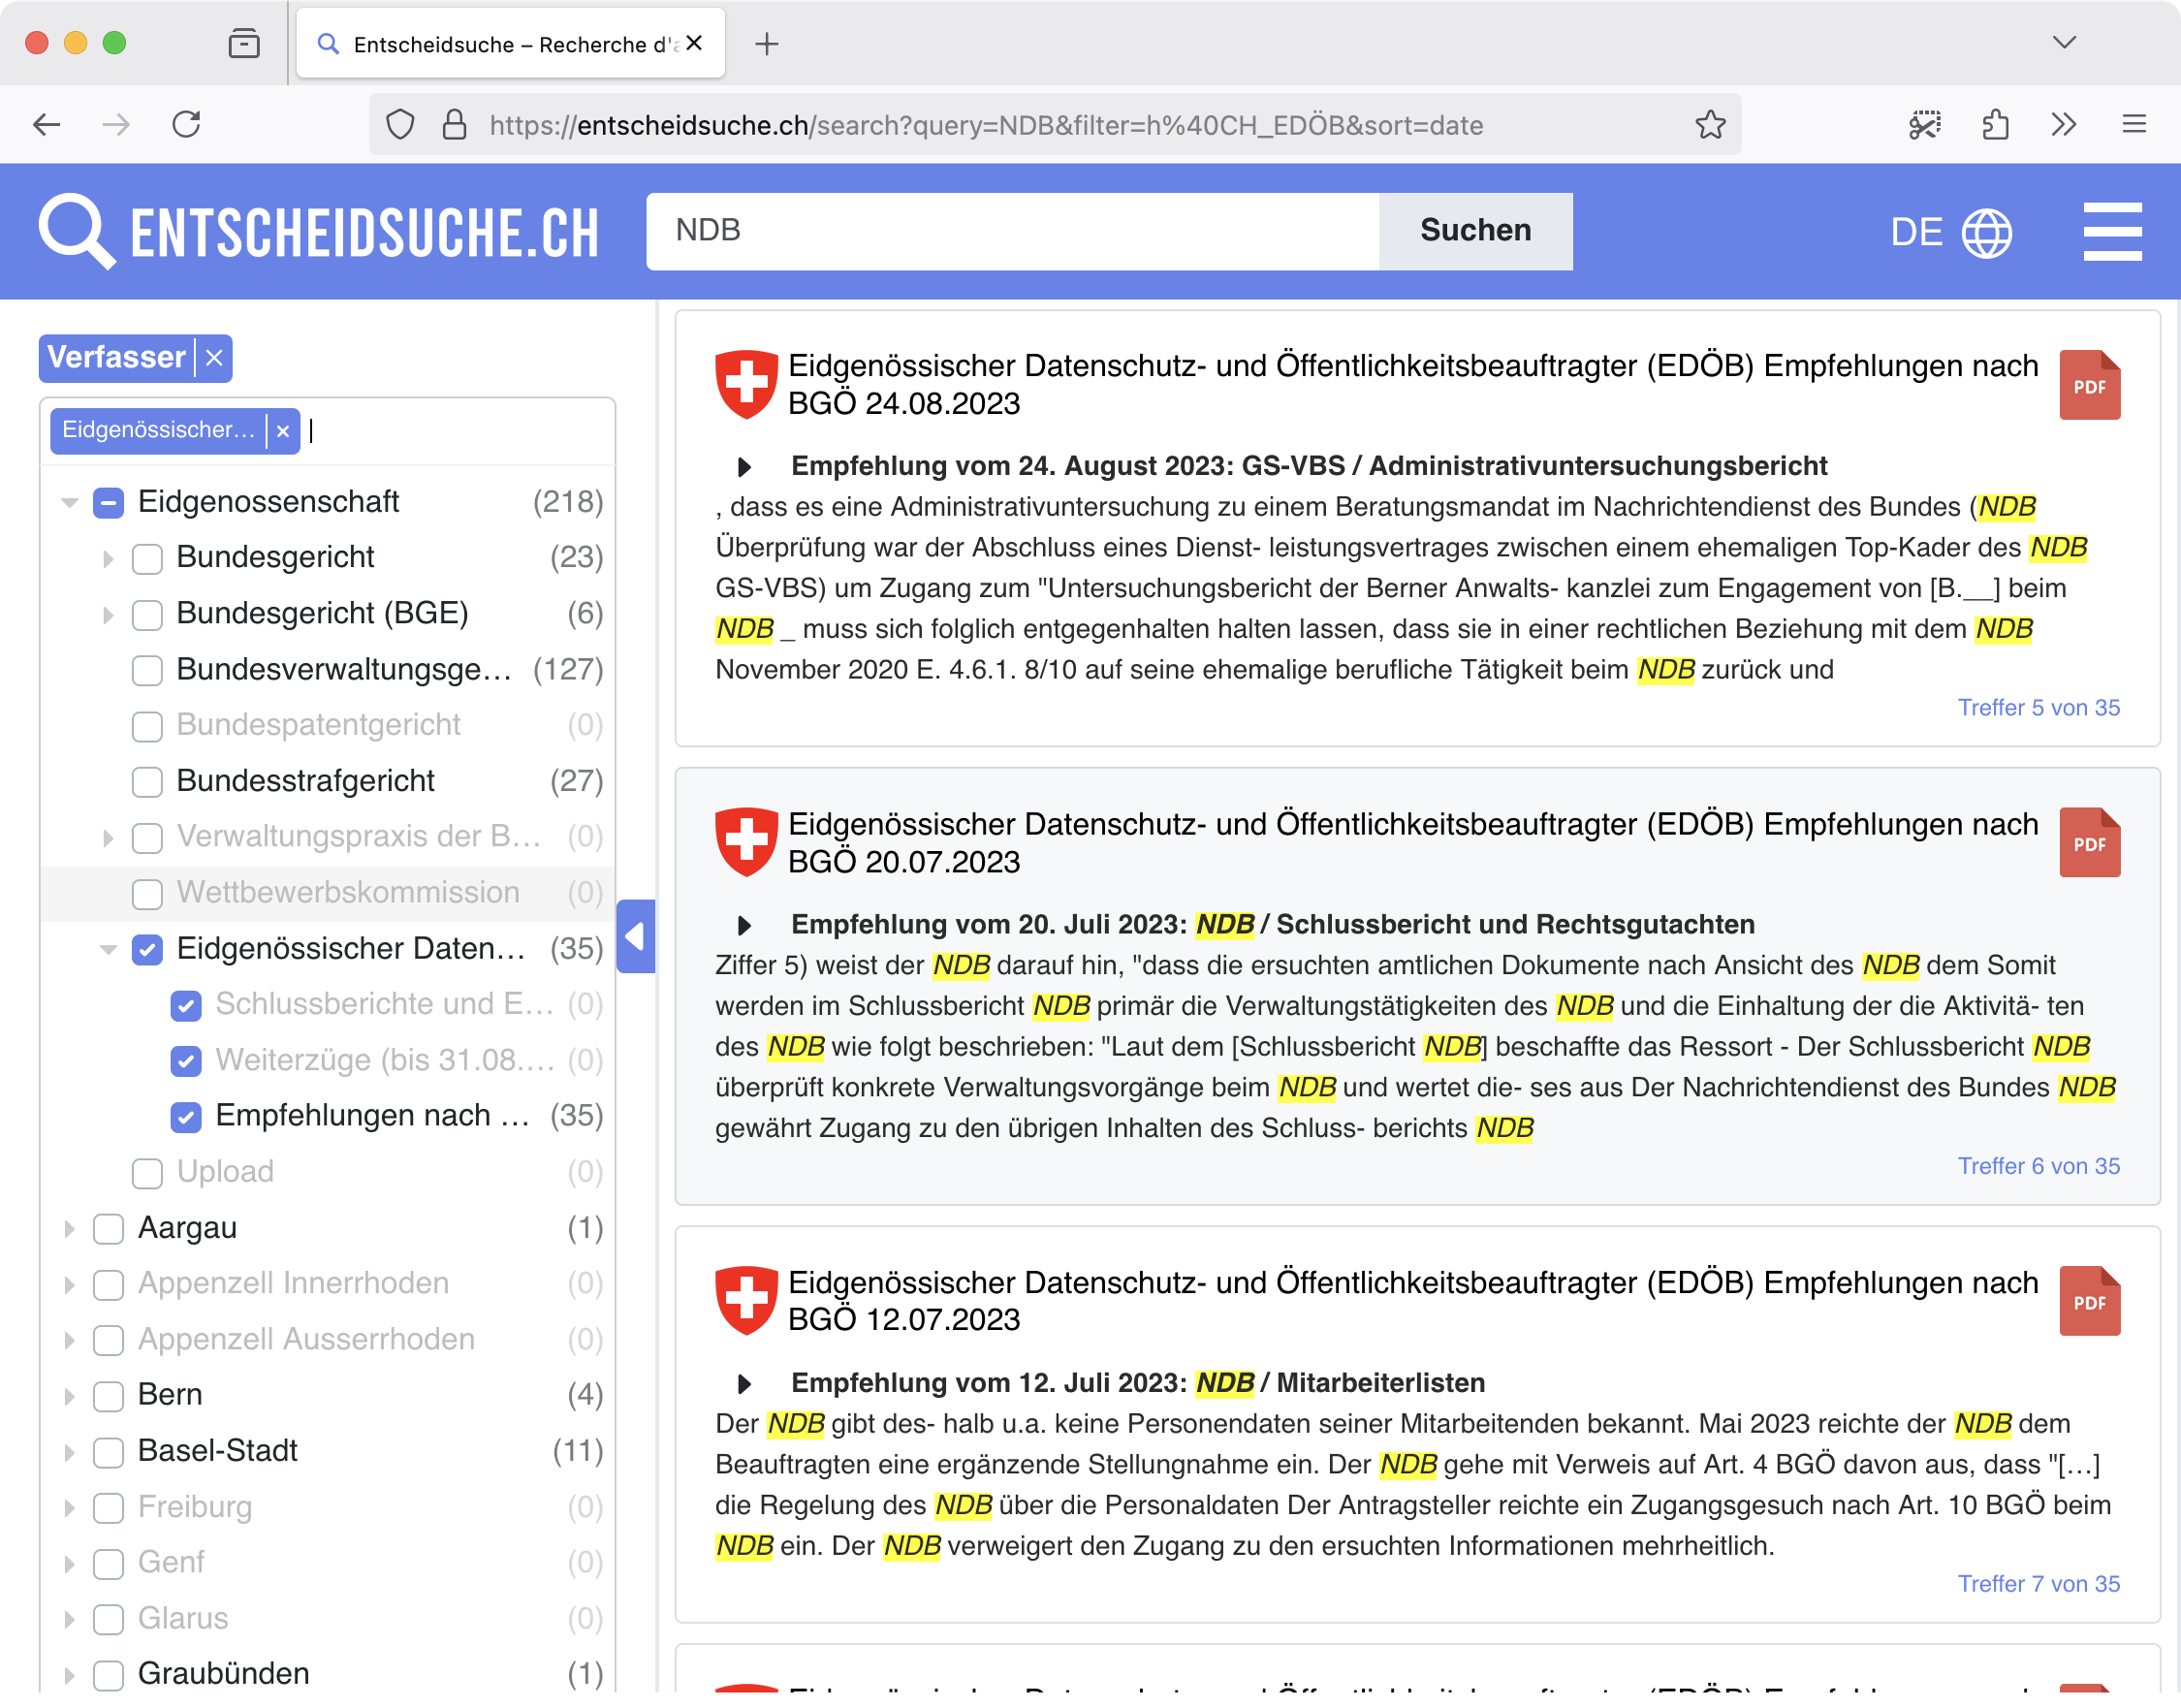Expand the Bundesgericht (BGE) subtree
This screenshot has height=1708, width=2181.
[x=108, y=614]
